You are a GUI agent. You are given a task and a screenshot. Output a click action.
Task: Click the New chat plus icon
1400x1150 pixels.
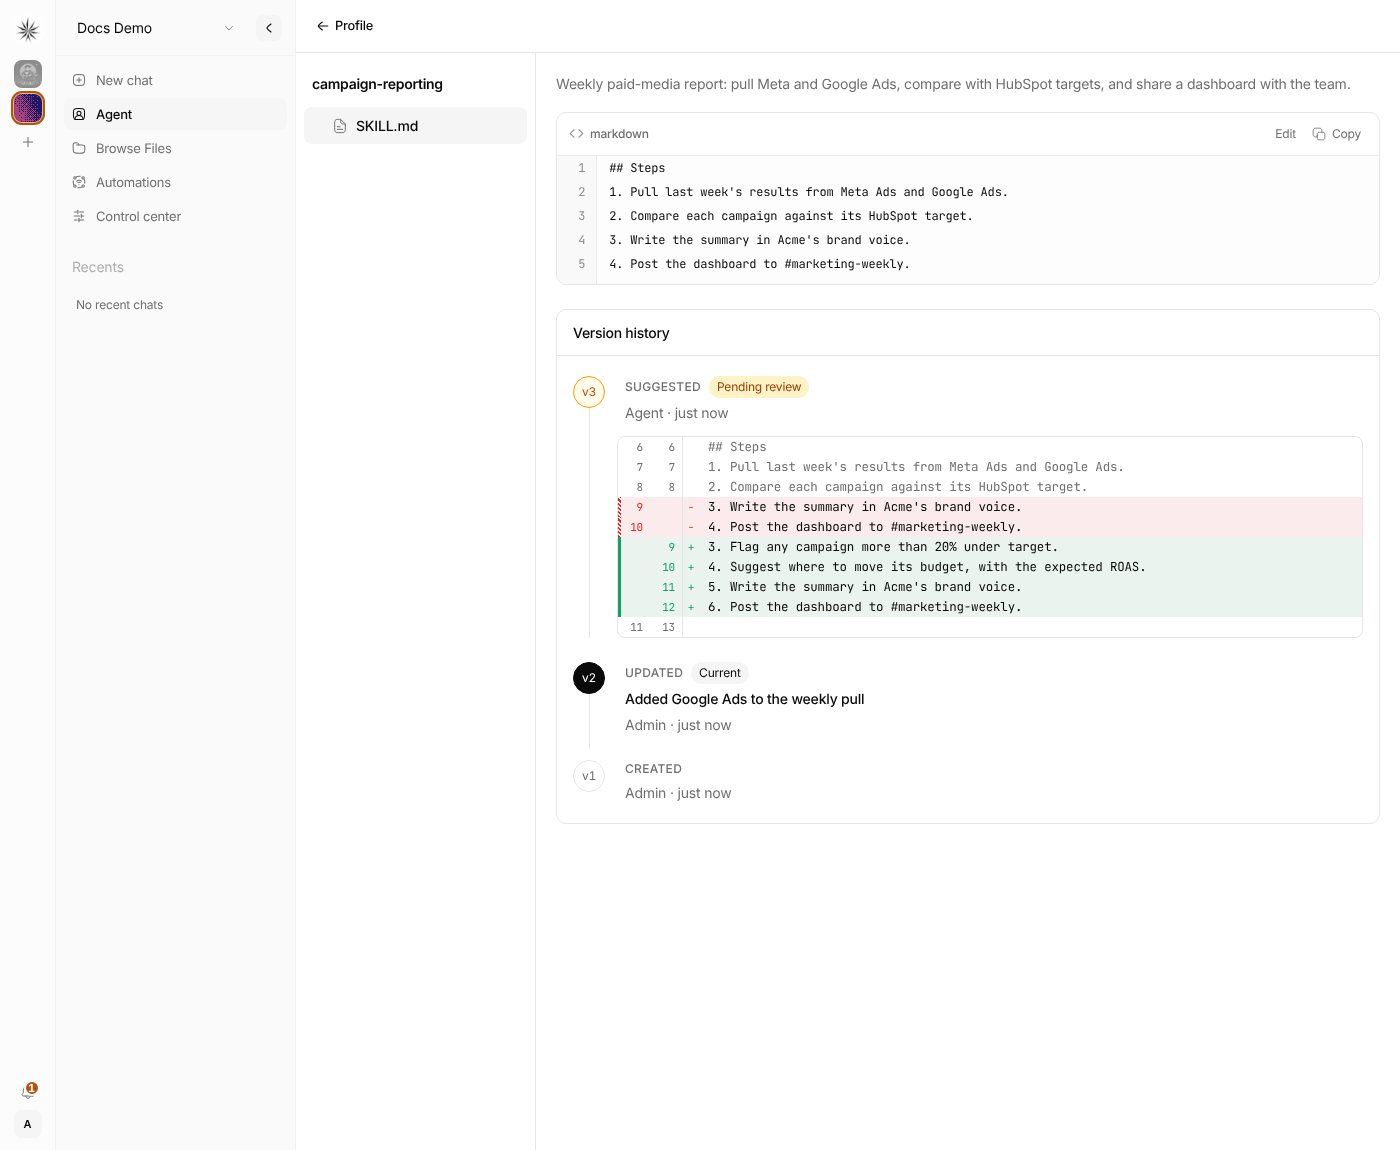coord(79,80)
